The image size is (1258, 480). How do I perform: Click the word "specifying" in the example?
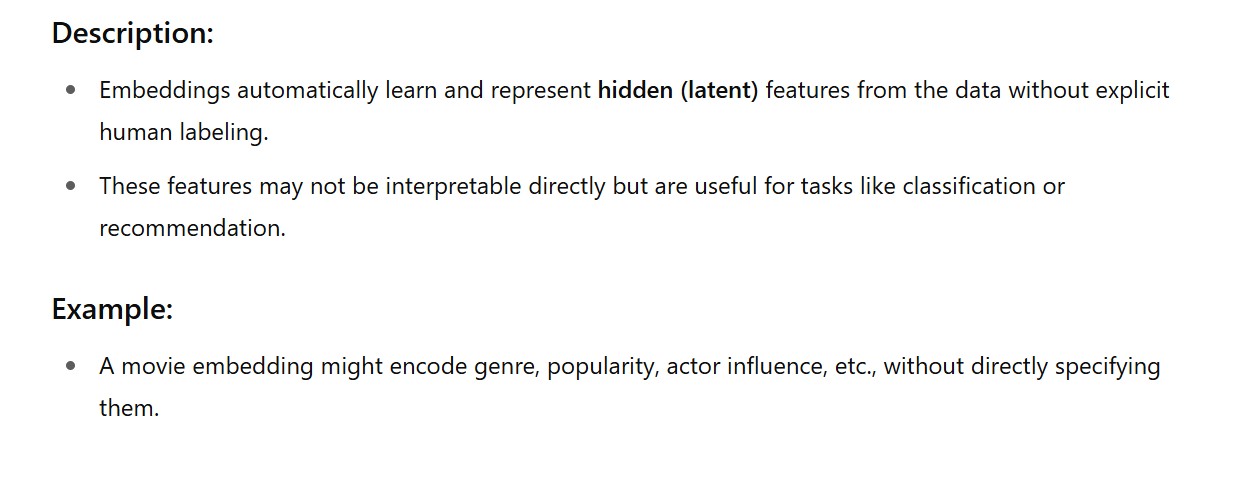pos(1105,366)
